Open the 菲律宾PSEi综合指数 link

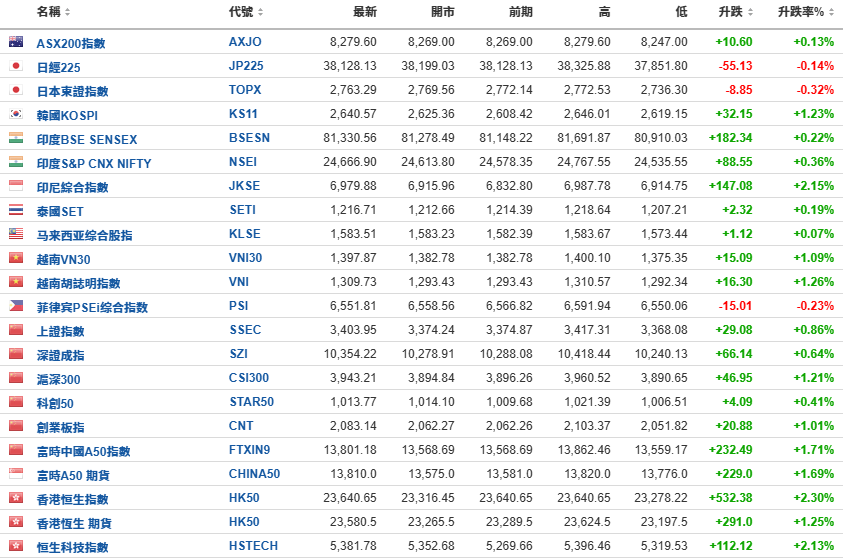tap(92, 307)
